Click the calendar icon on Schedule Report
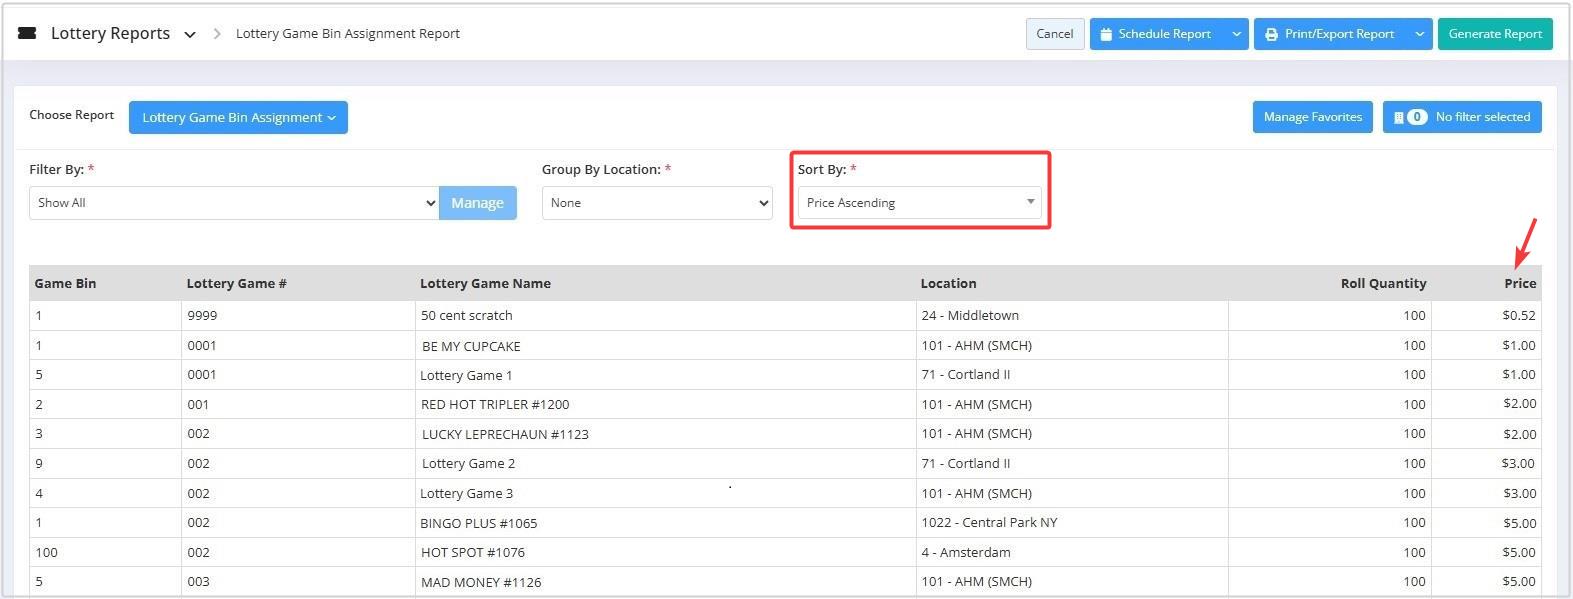This screenshot has width=1573, height=599. coord(1106,34)
